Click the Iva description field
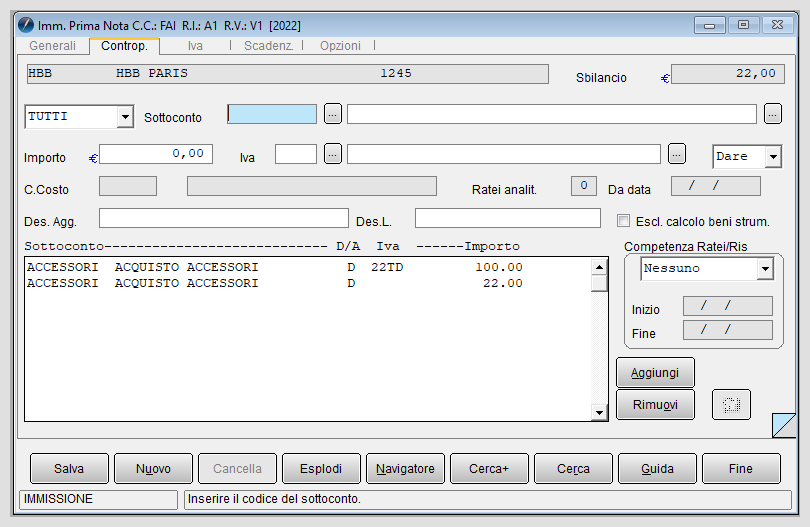The width and height of the screenshot is (810, 527). pyautogui.click(x=504, y=154)
